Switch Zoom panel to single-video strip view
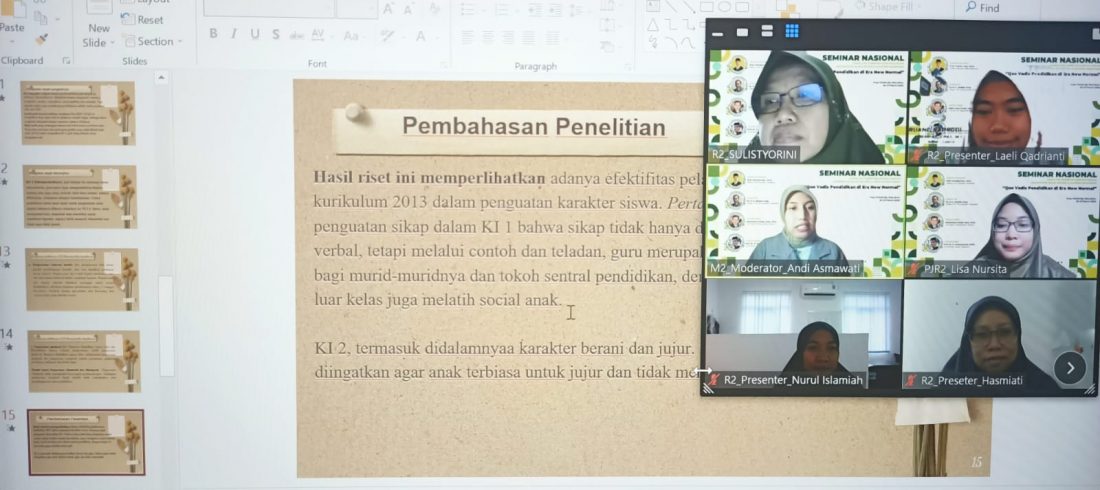1100x490 pixels. (742, 32)
